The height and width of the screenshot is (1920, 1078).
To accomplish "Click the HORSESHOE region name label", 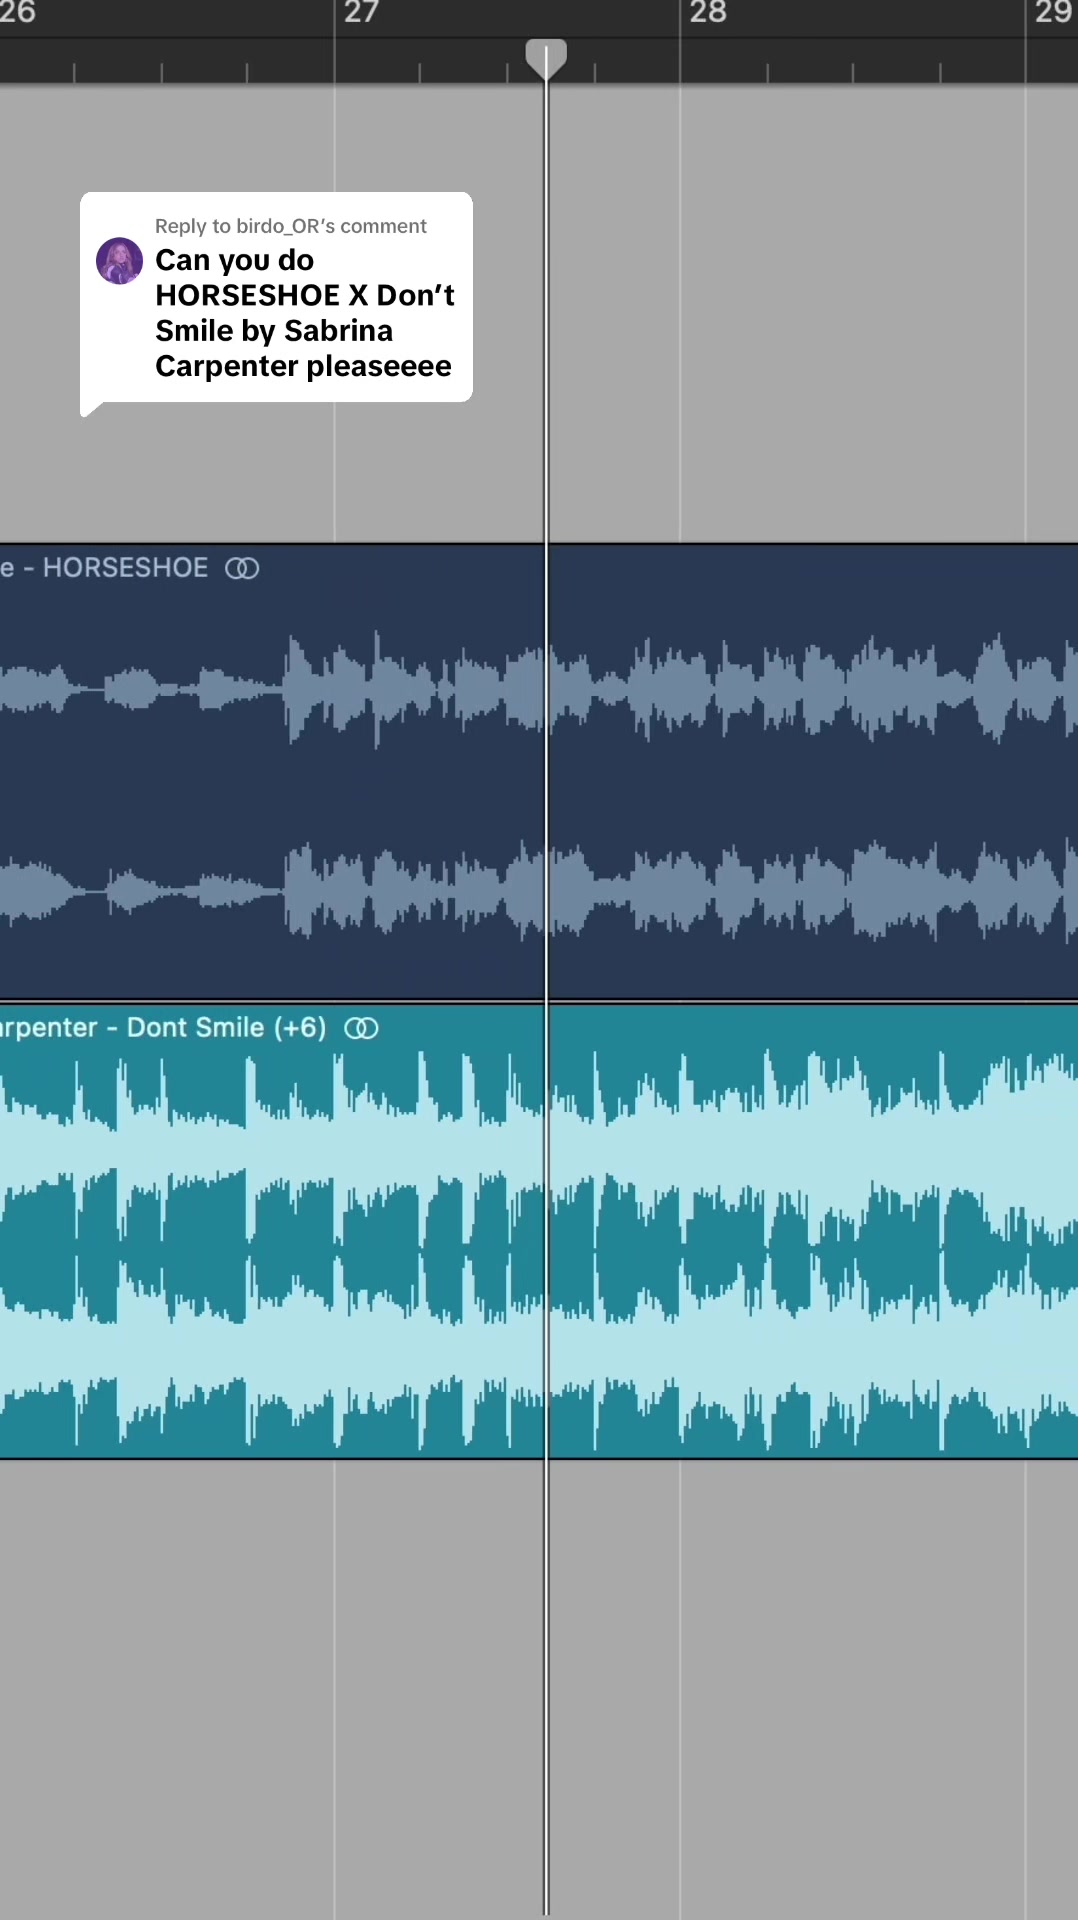I will [x=104, y=568].
